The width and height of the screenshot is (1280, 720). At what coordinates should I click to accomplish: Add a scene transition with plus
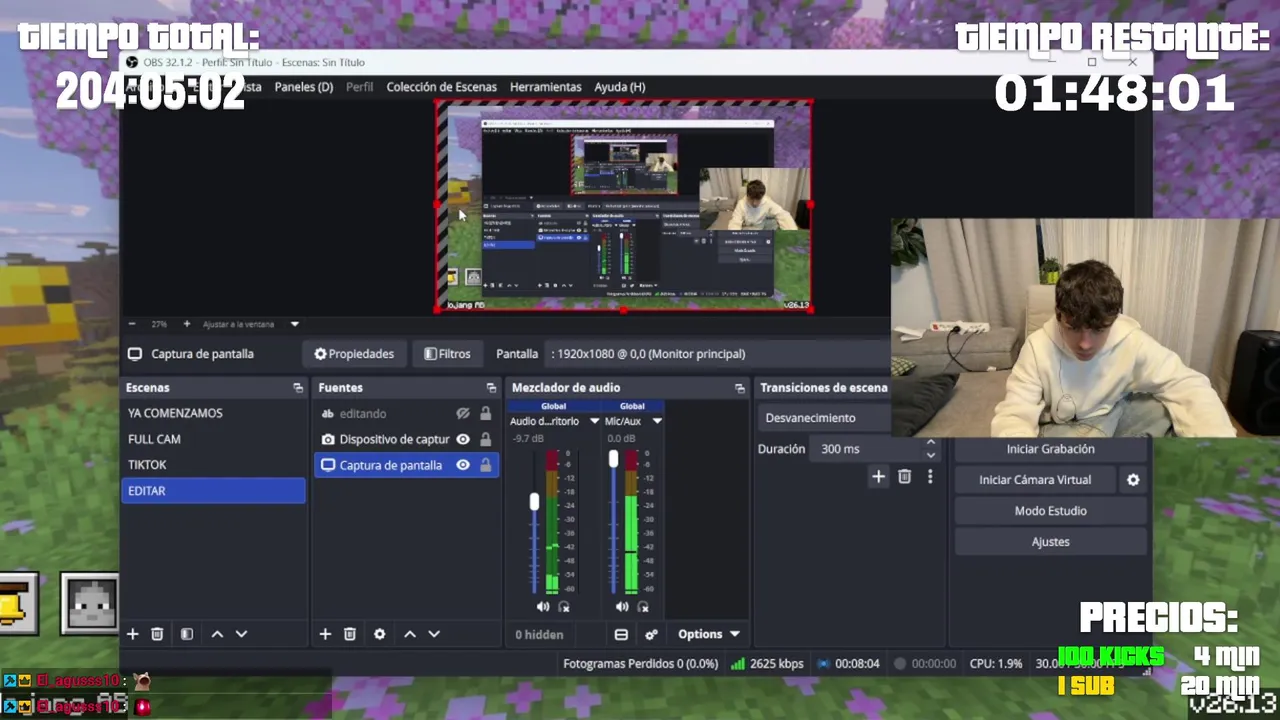tap(878, 477)
